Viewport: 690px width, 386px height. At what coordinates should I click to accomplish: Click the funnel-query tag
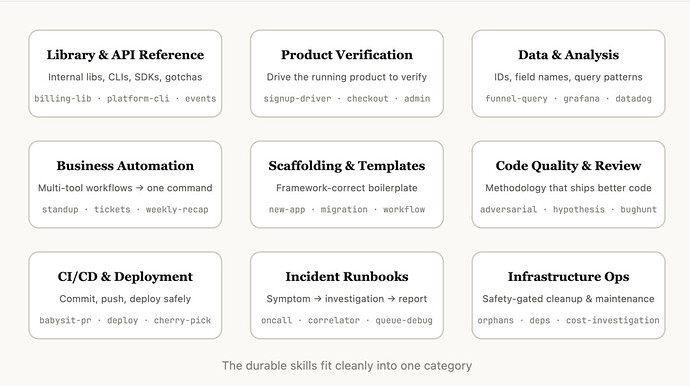516,99
